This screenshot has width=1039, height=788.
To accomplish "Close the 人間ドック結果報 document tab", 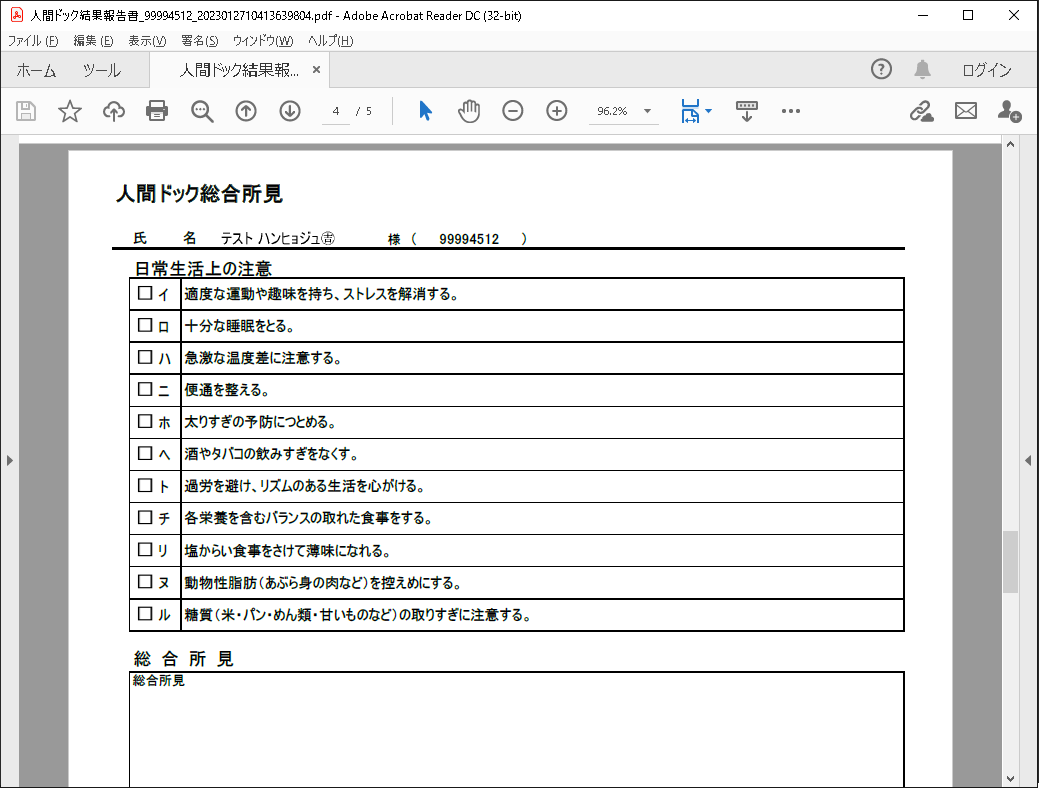I will [316, 70].
